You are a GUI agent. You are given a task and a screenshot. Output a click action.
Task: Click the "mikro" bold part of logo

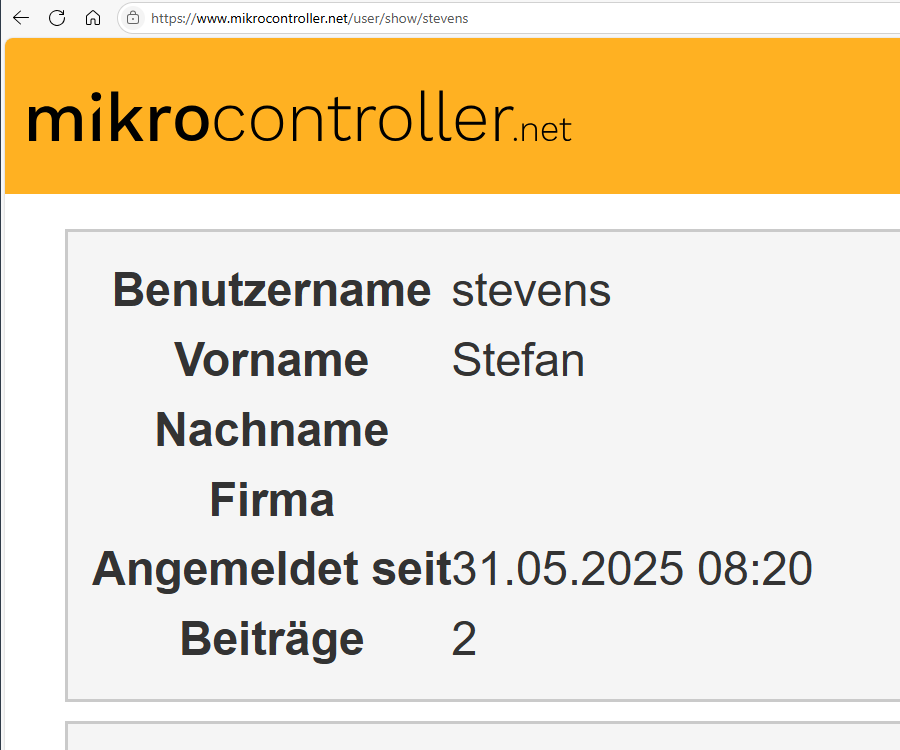pyautogui.click(x=118, y=118)
